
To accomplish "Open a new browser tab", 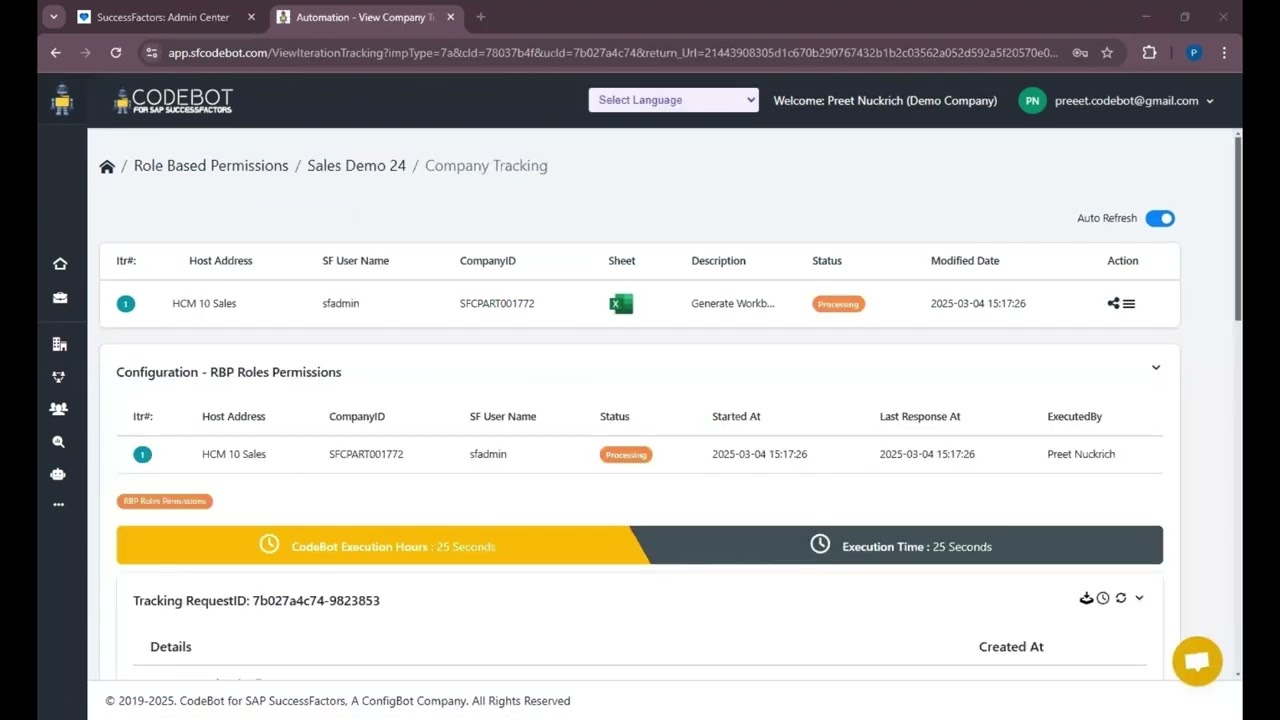I will 481,17.
